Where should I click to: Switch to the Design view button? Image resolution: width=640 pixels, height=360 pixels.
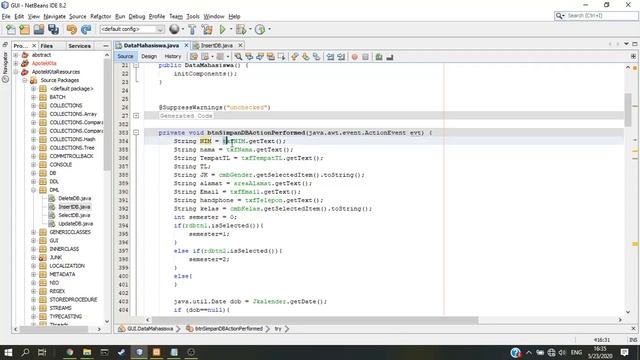[x=149, y=56]
